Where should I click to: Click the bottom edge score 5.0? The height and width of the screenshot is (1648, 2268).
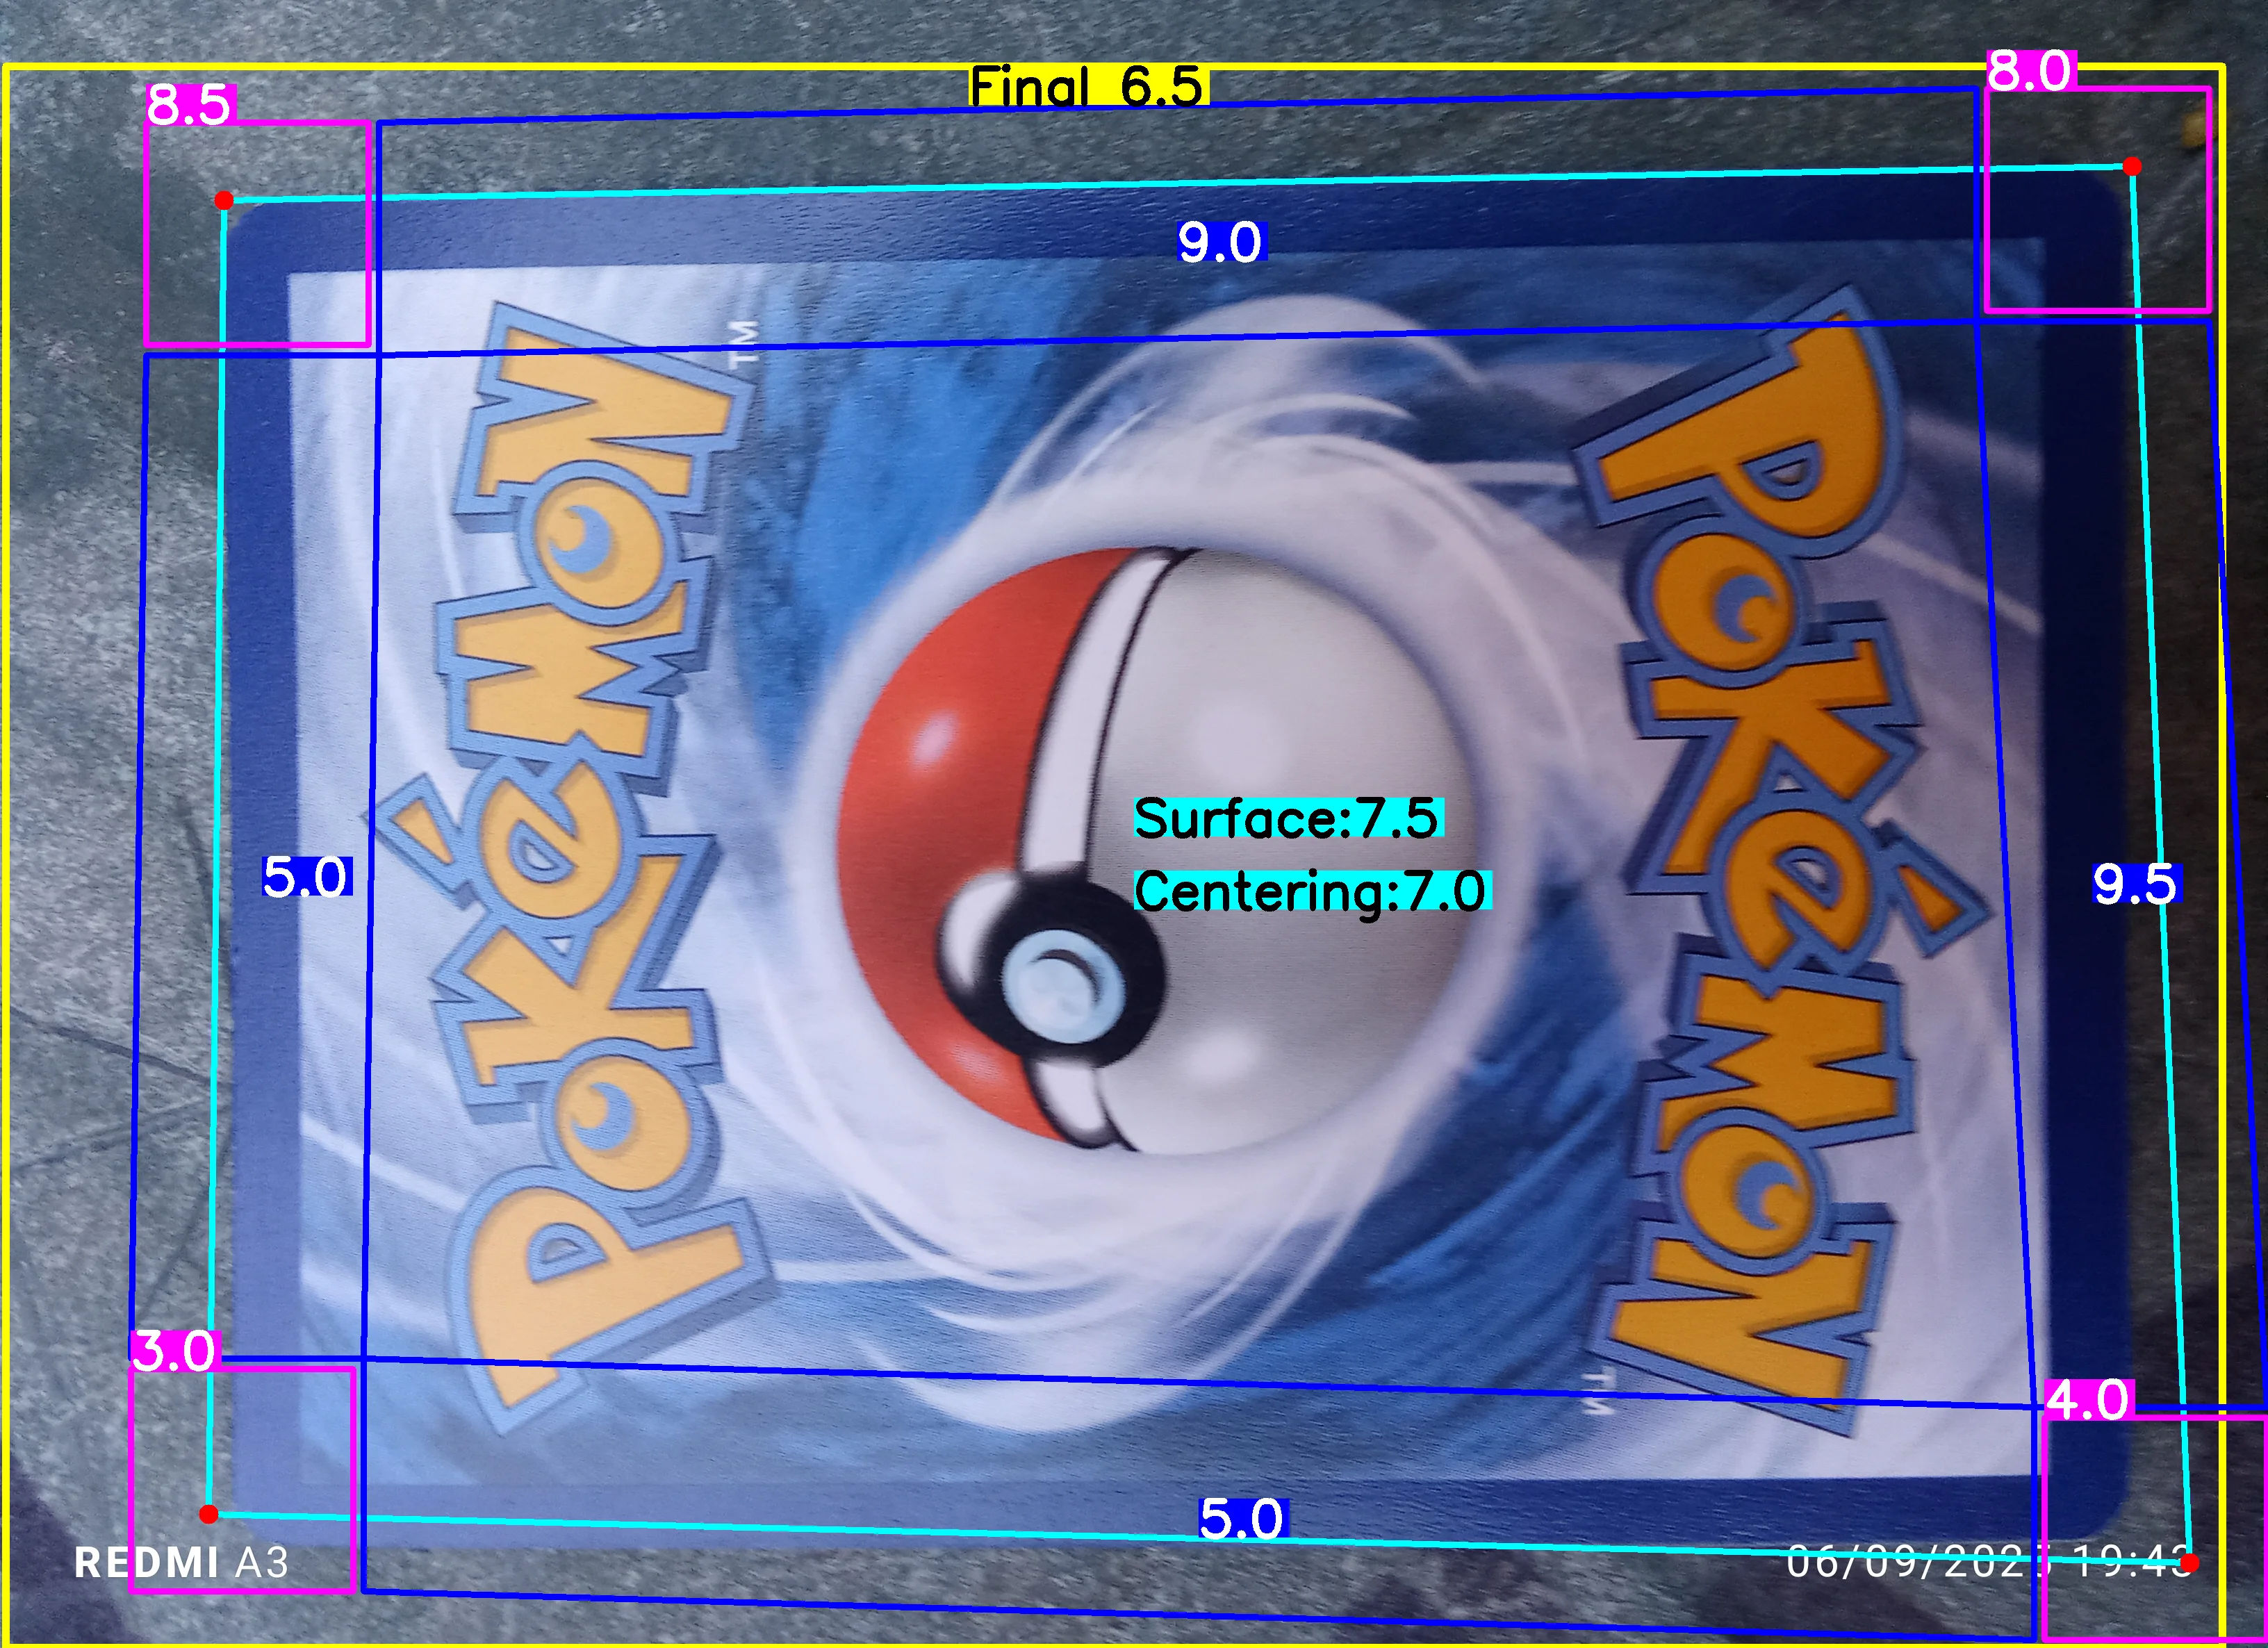1243,1519
